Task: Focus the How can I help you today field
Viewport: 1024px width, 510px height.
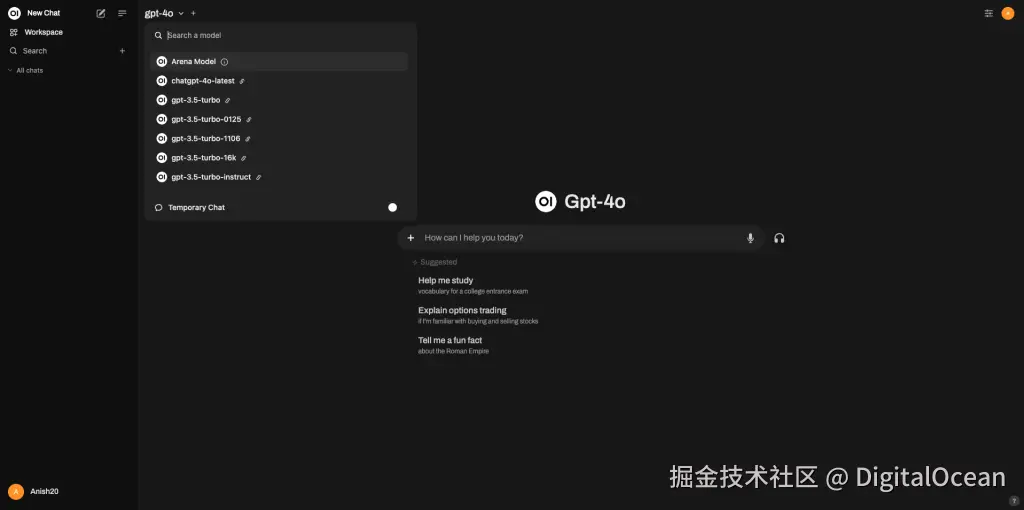Action: (x=581, y=238)
